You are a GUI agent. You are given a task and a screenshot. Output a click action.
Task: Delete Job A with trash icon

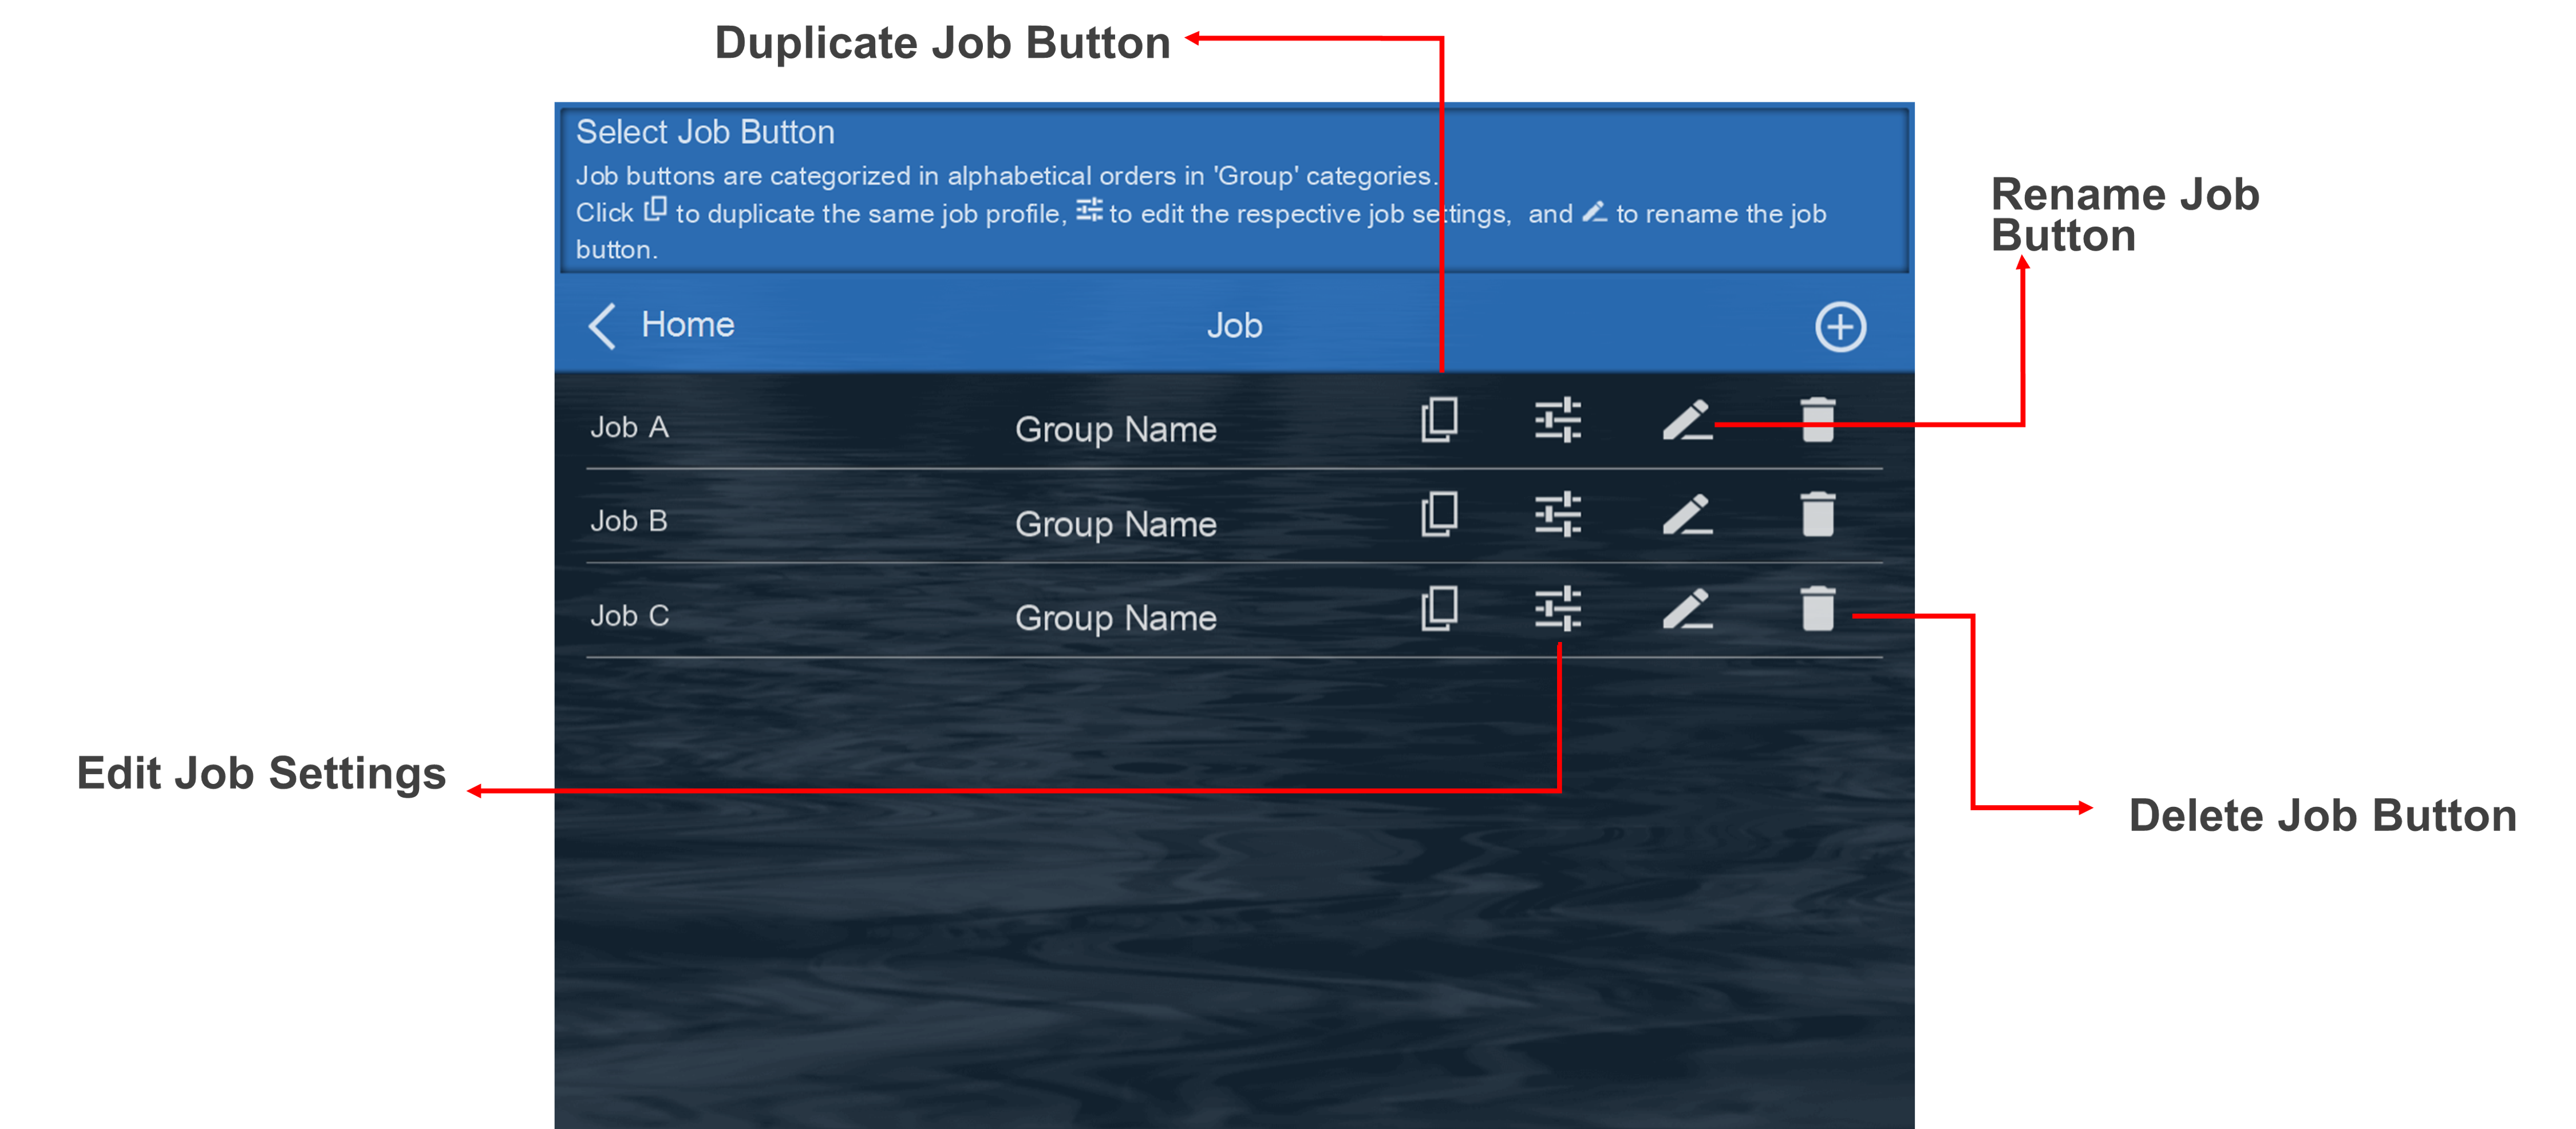[x=1818, y=420]
